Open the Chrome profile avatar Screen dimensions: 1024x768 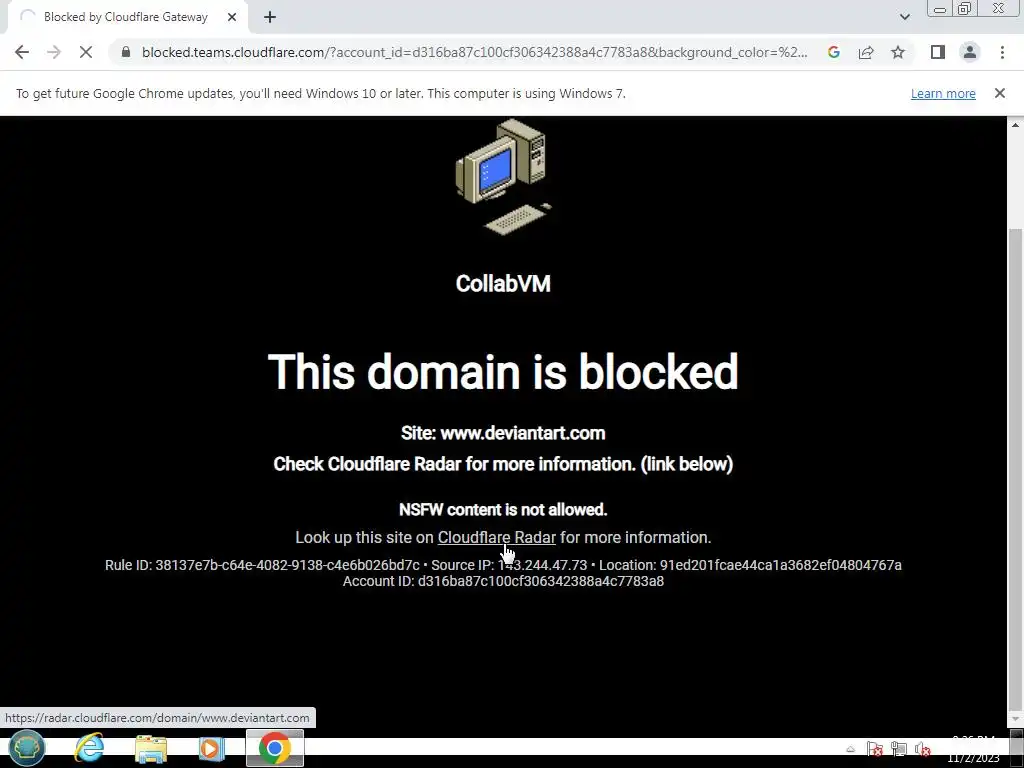coord(970,52)
